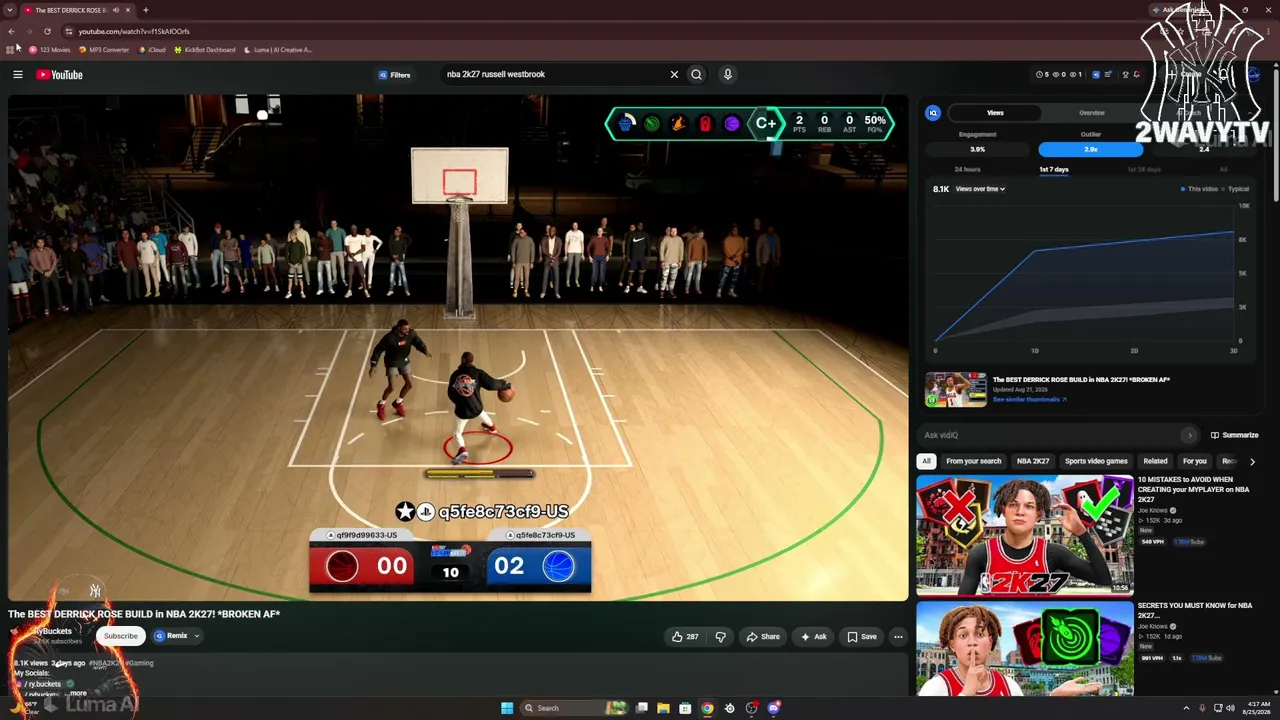Share the Derrick Rose build video
The height and width of the screenshot is (720, 1280).
click(x=763, y=637)
